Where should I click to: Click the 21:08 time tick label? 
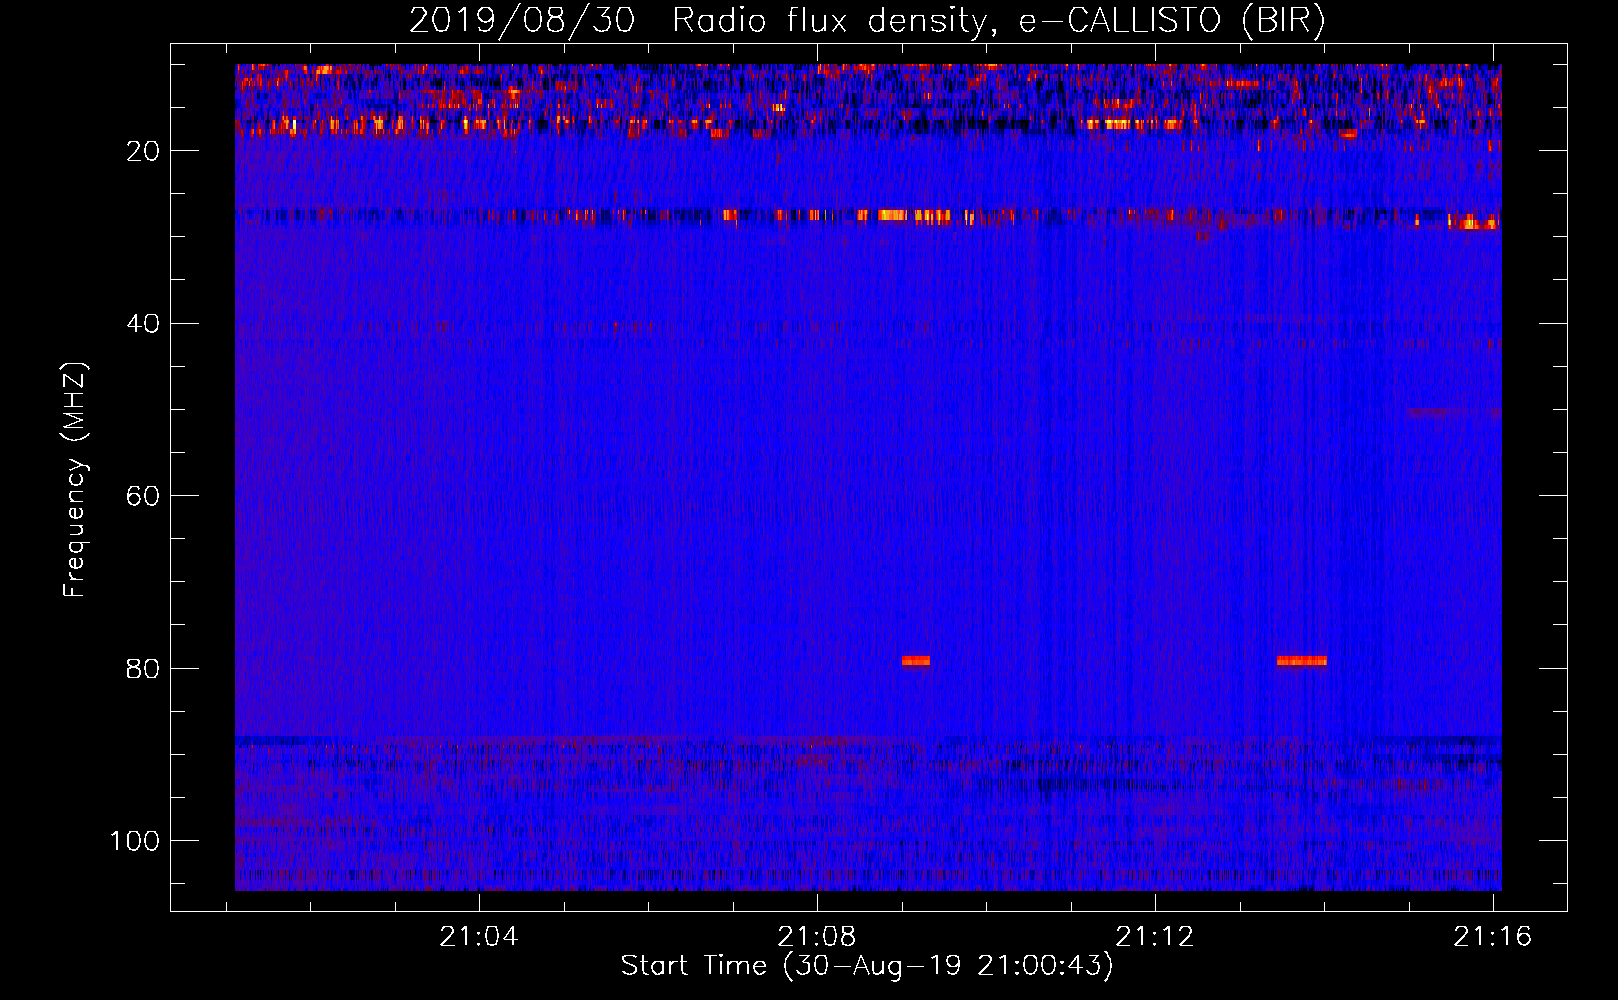click(x=817, y=936)
